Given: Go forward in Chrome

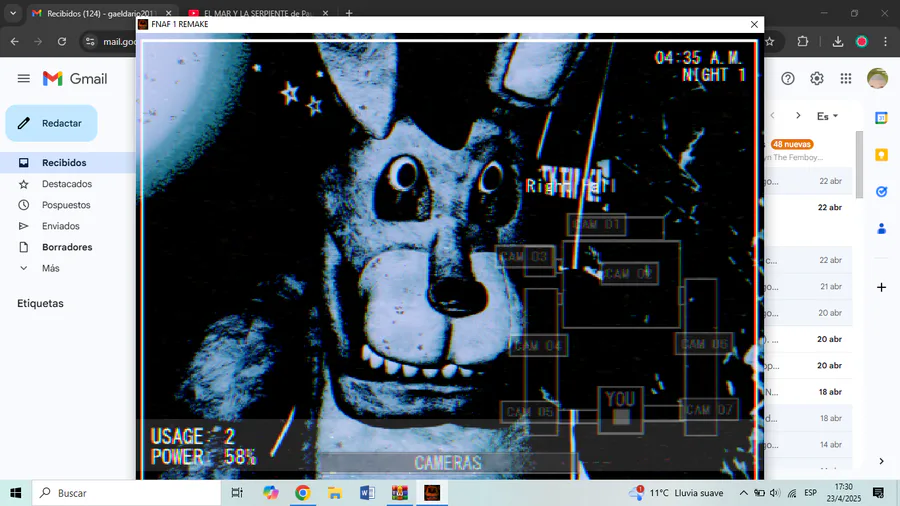Looking at the screenshot, I should pos(38,41).
